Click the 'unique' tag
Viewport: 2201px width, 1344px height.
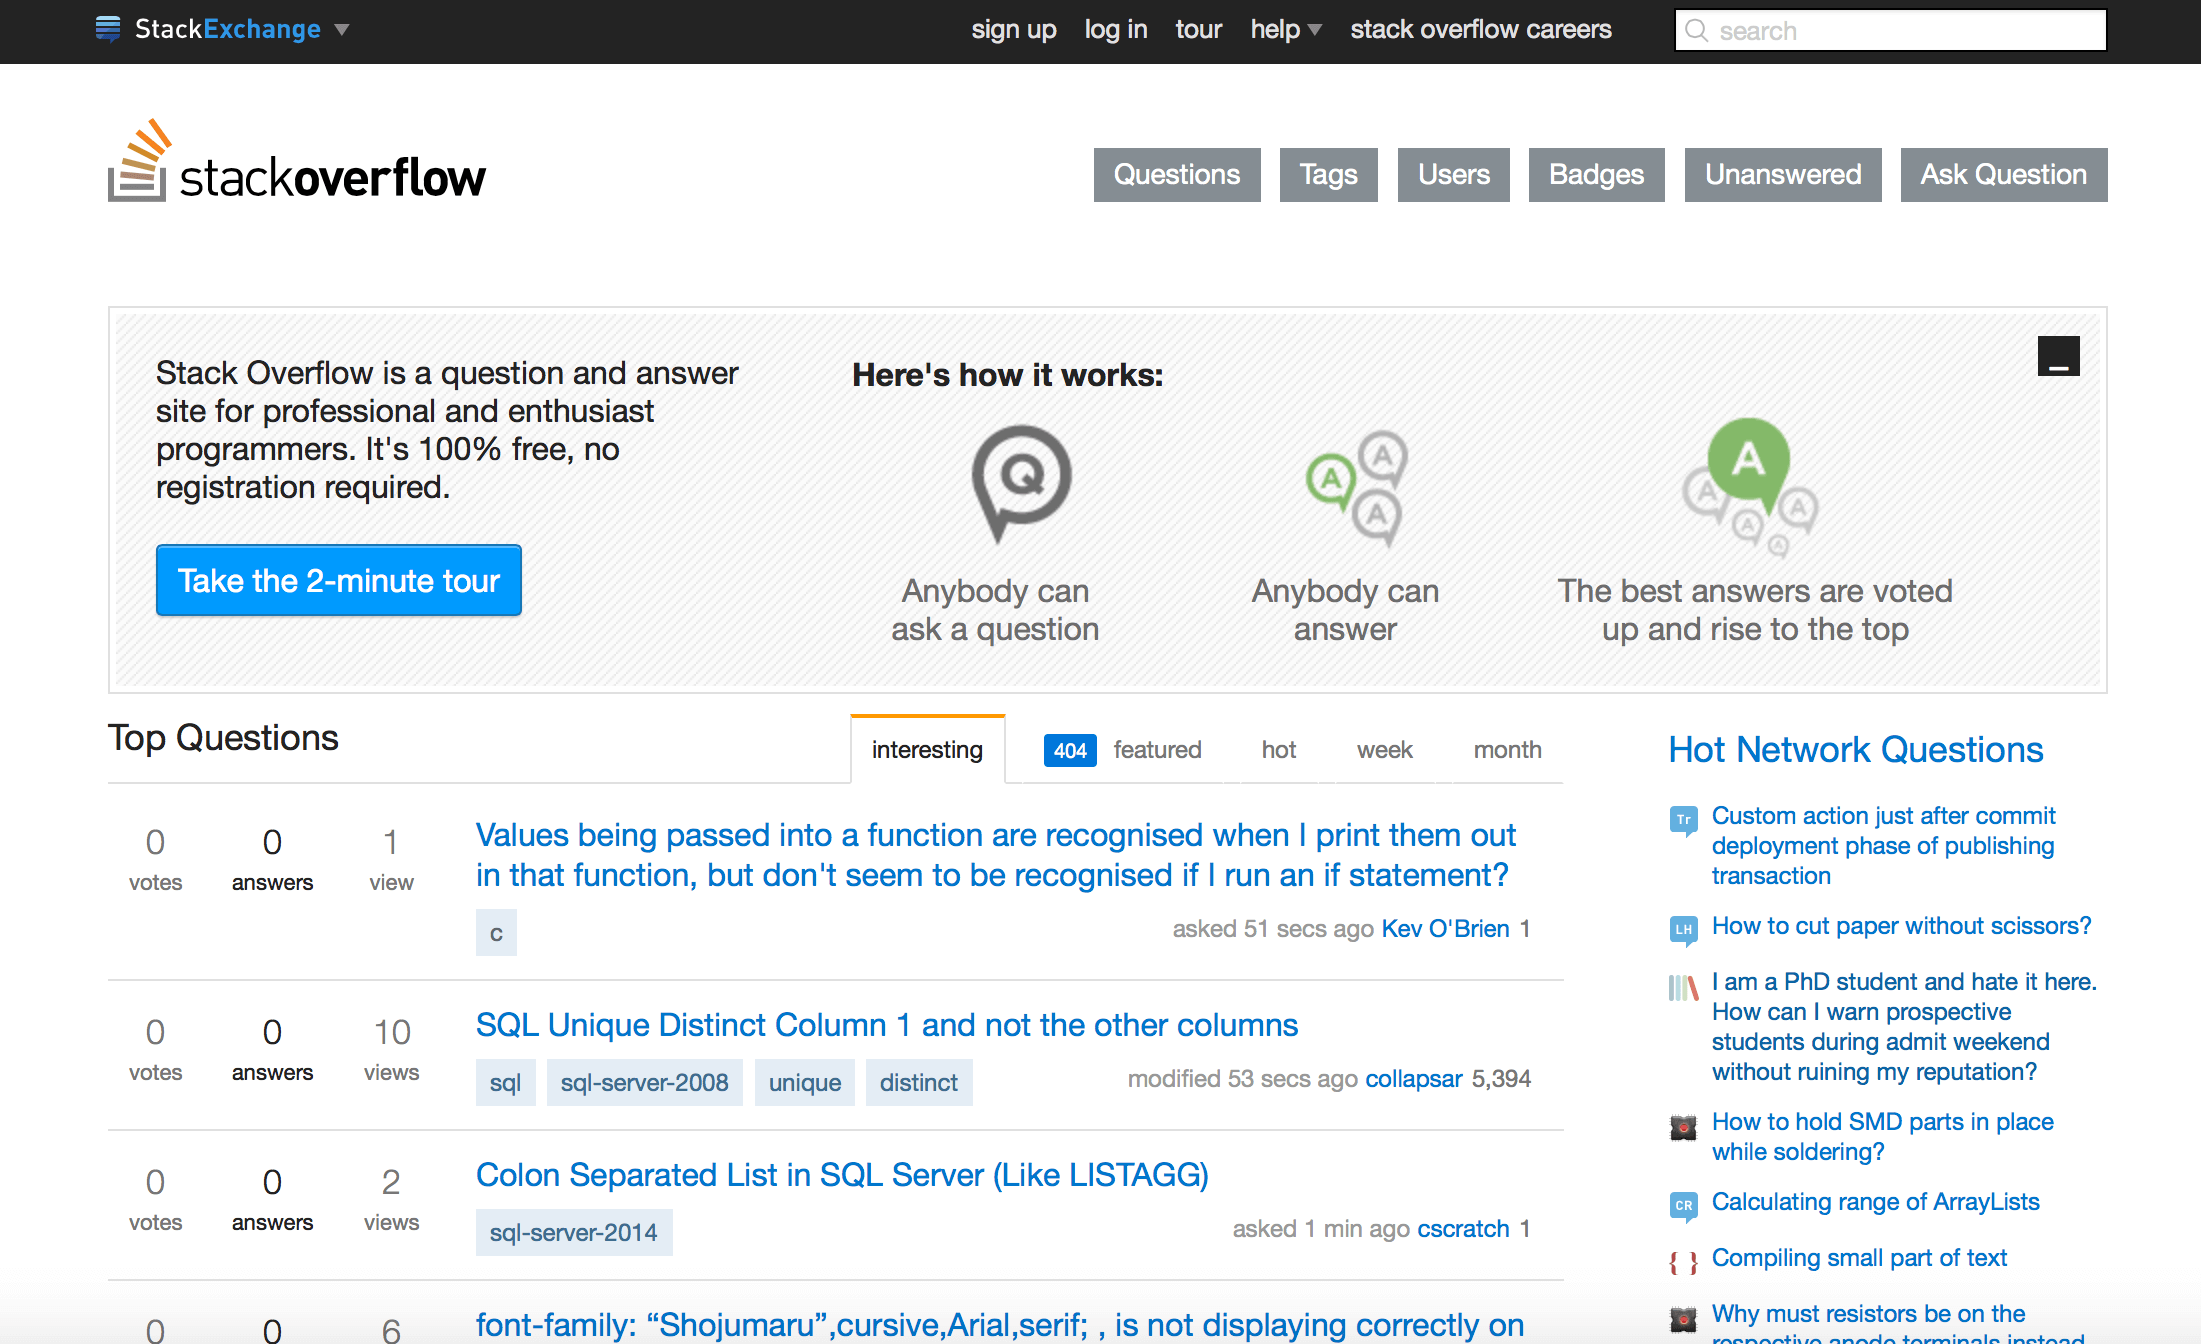pyautogui.click(x=805, y=1083)
